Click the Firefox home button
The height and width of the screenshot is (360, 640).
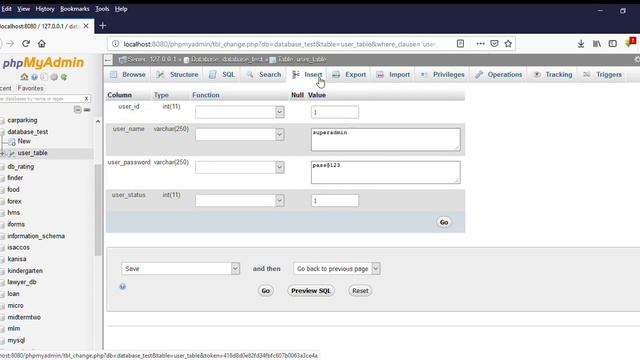click(42, 43)
